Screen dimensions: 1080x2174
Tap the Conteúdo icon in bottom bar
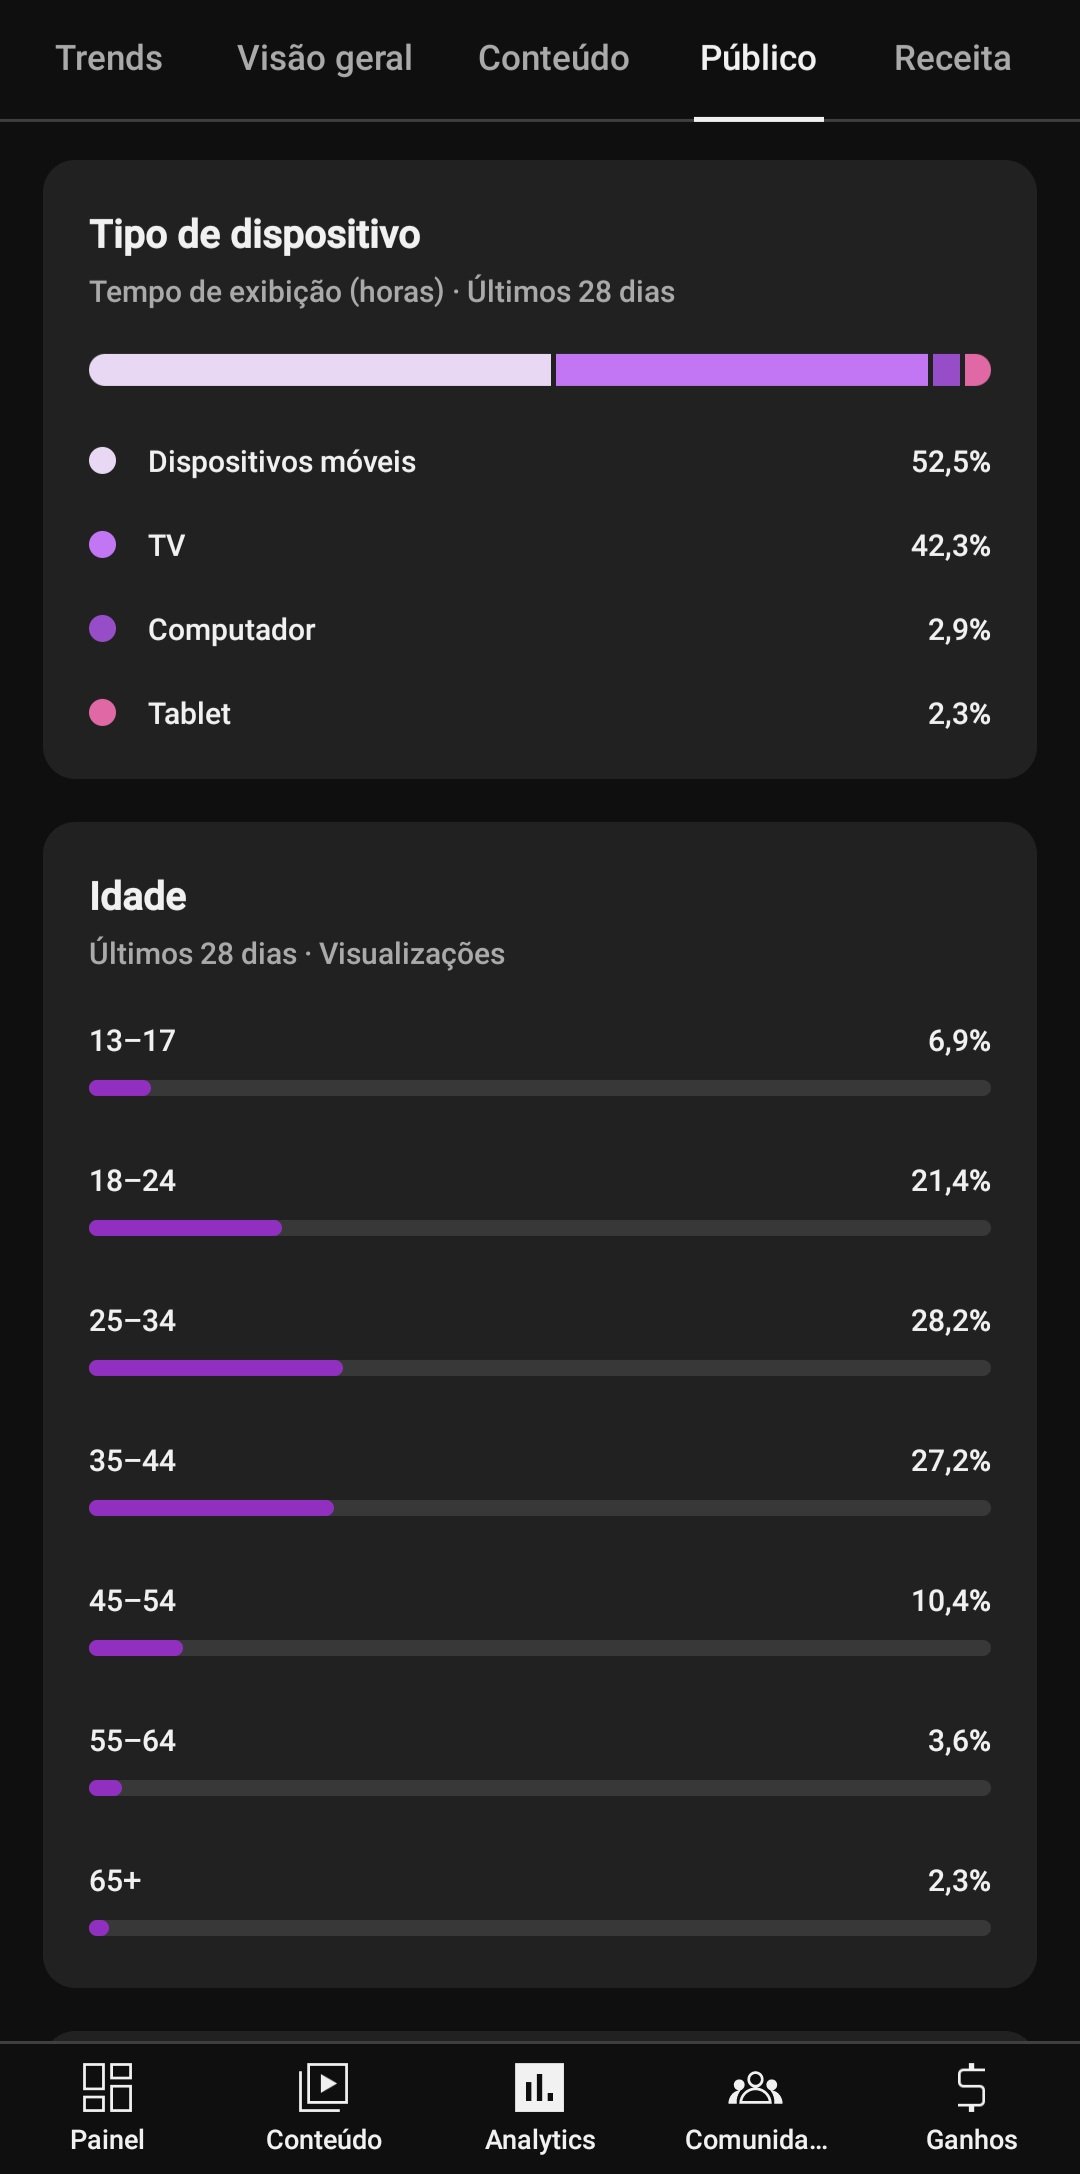click(323, 2087)
